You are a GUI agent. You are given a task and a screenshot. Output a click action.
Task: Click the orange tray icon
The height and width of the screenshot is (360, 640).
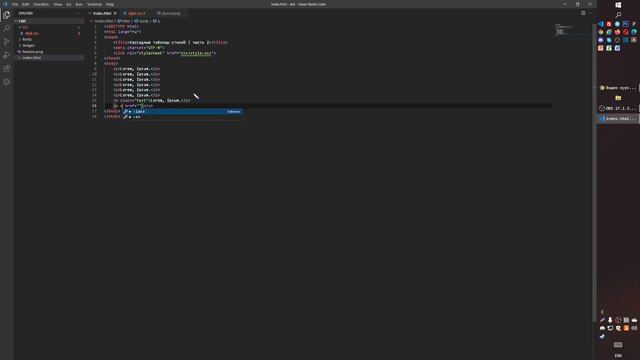626,328
